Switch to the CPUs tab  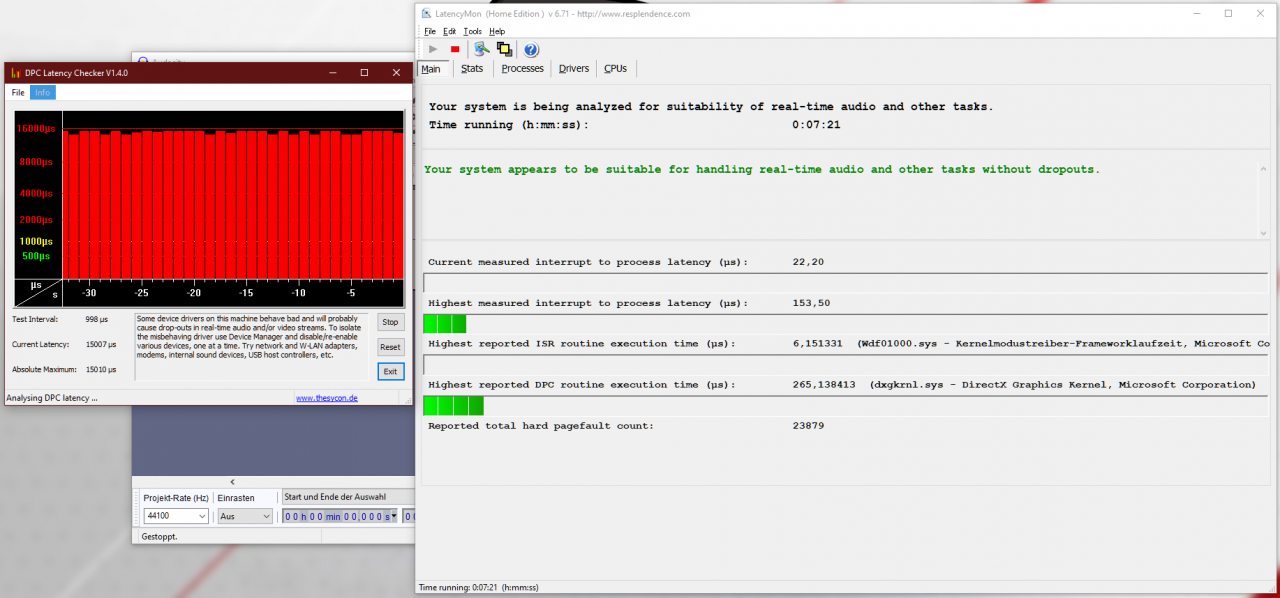[x=616, y=69]
